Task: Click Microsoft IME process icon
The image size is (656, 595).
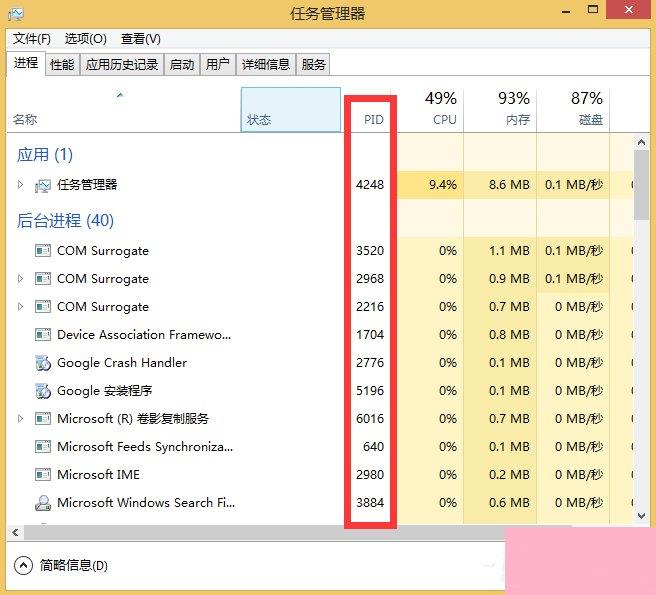Action: [43, 474]
